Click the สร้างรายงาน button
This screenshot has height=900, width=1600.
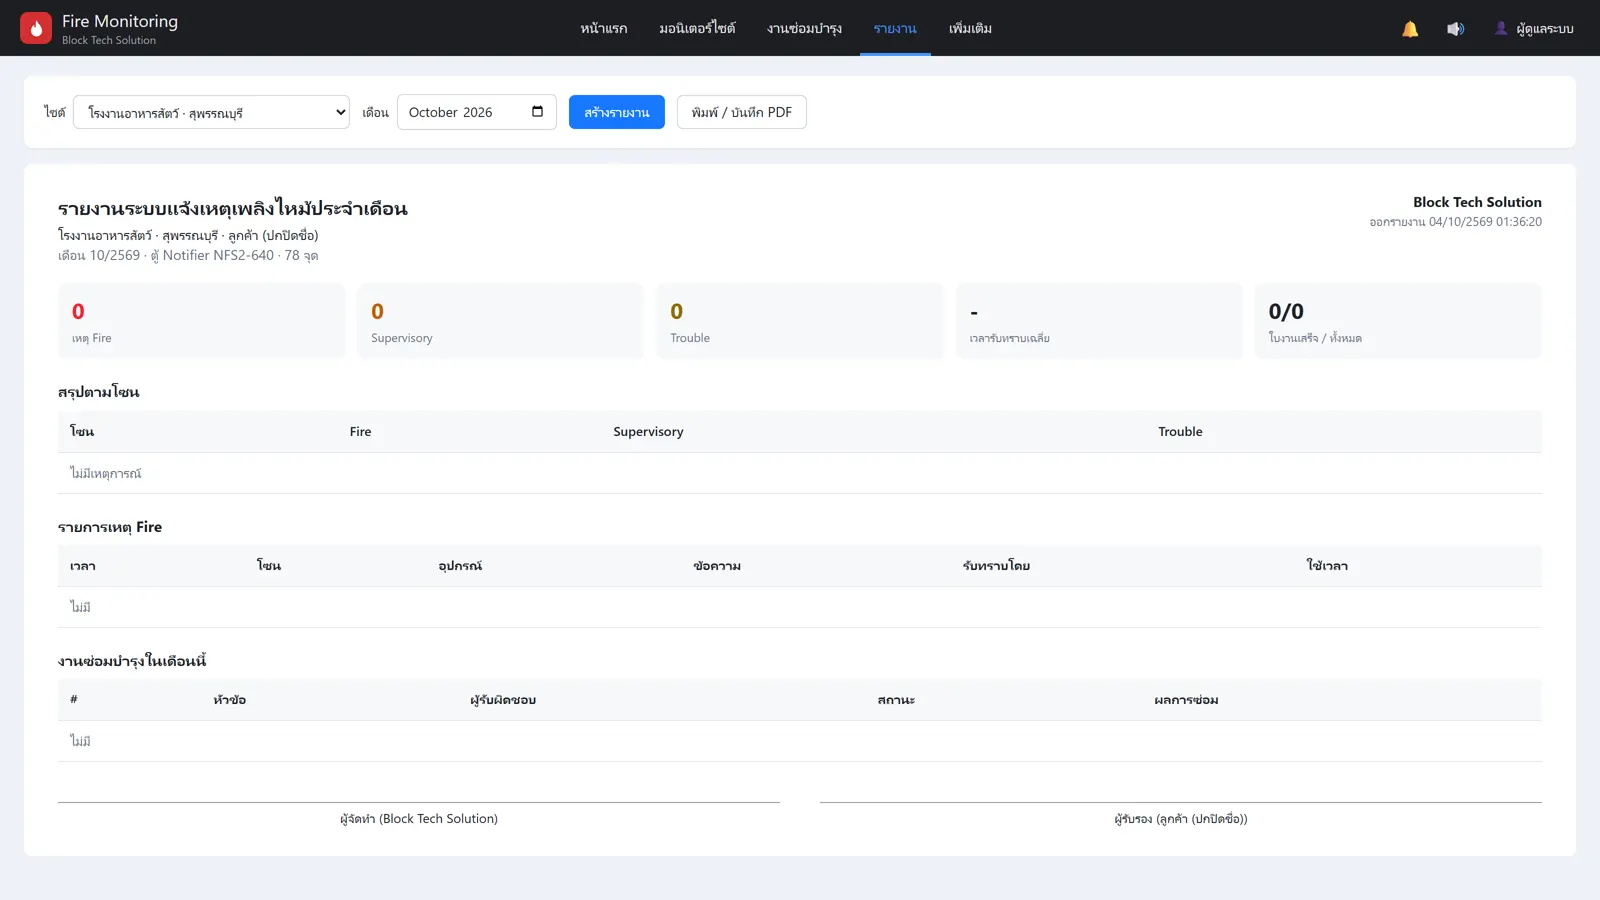point(617,112)
